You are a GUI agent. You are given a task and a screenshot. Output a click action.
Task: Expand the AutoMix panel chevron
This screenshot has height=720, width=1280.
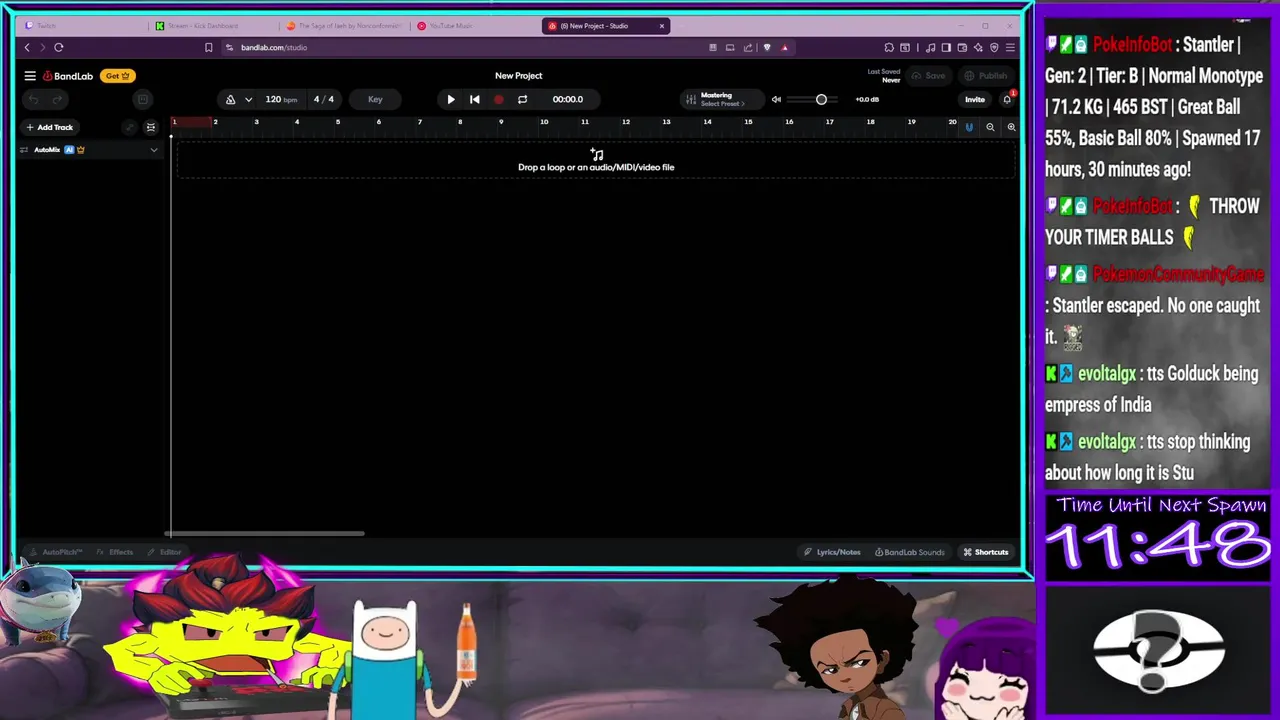pos(154,150)
